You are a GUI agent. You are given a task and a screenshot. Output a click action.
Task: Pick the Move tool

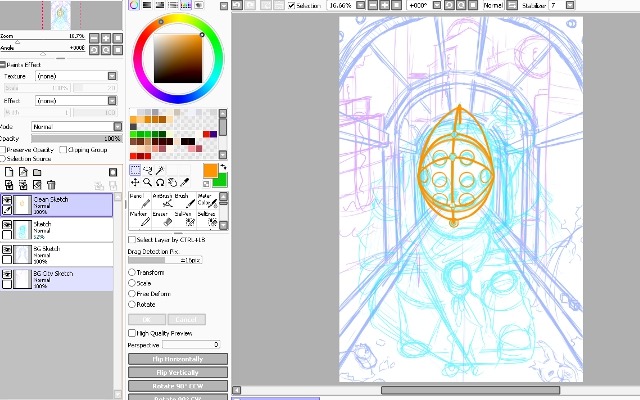pyautogui.click(x=136, y=182)
